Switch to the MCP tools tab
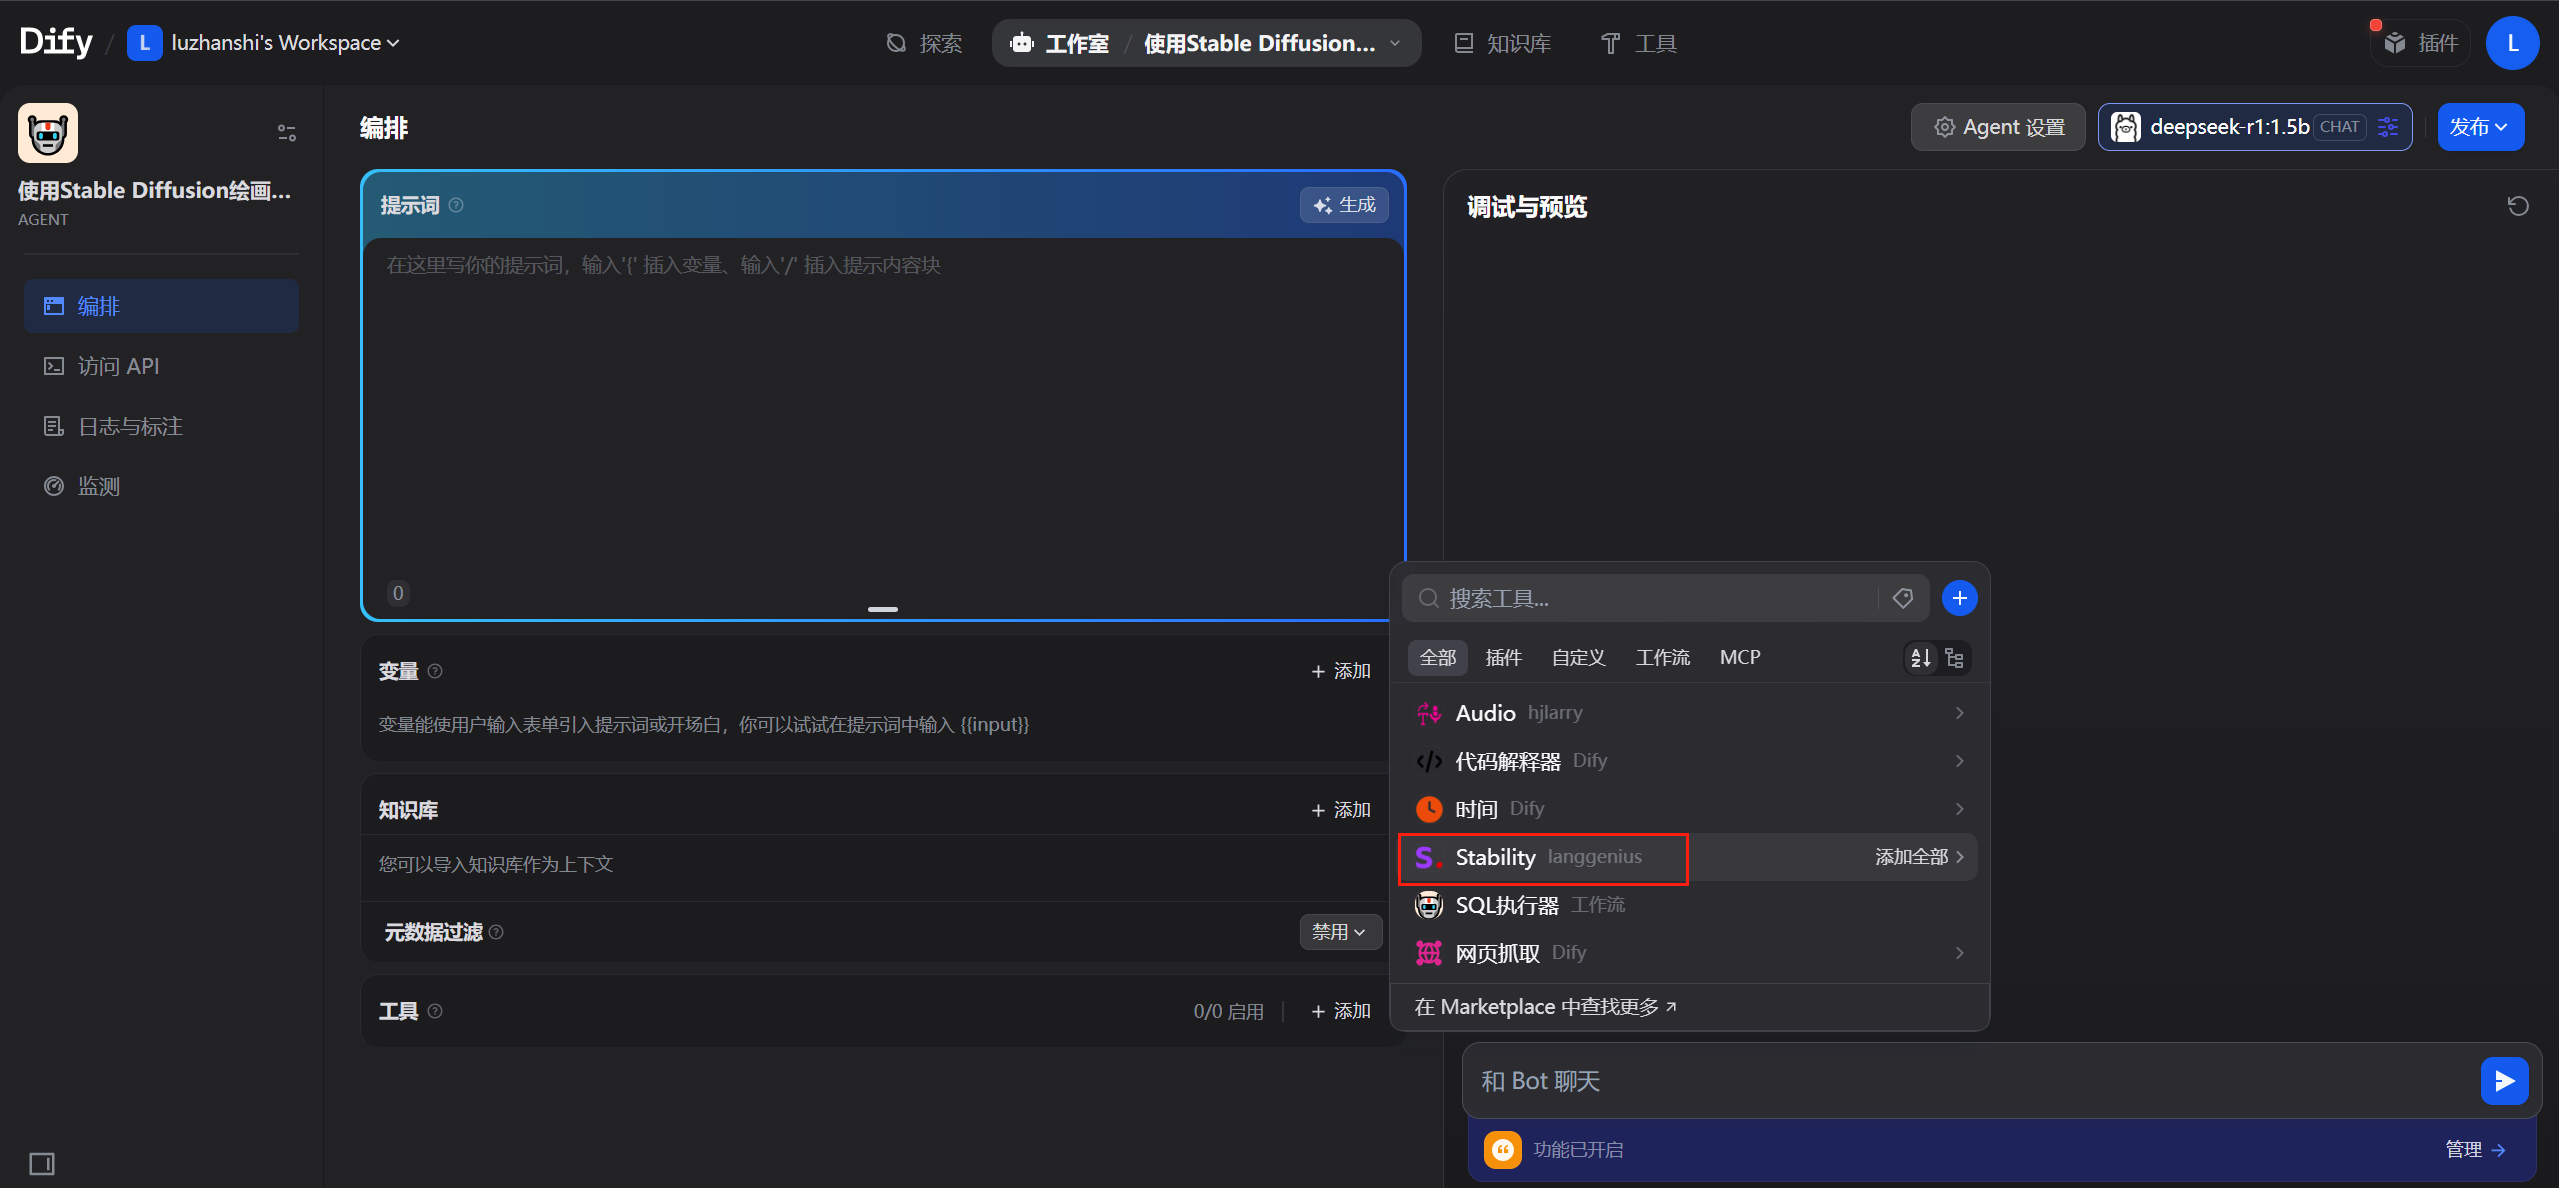 (x=1739, y=657)
